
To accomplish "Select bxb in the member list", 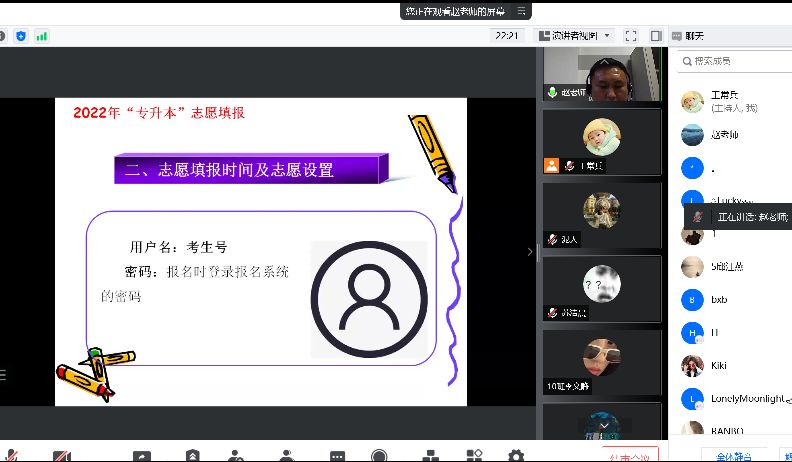I will pyautogui.click(x=718, y=299).
